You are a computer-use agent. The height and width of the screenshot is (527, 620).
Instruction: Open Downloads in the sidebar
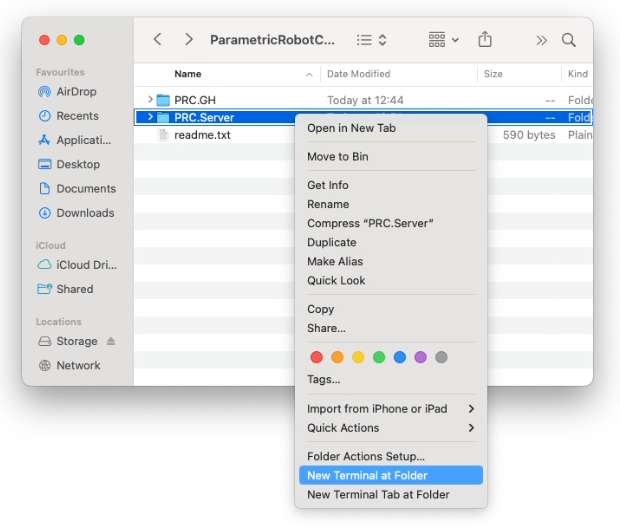click(x=85, y=213)
